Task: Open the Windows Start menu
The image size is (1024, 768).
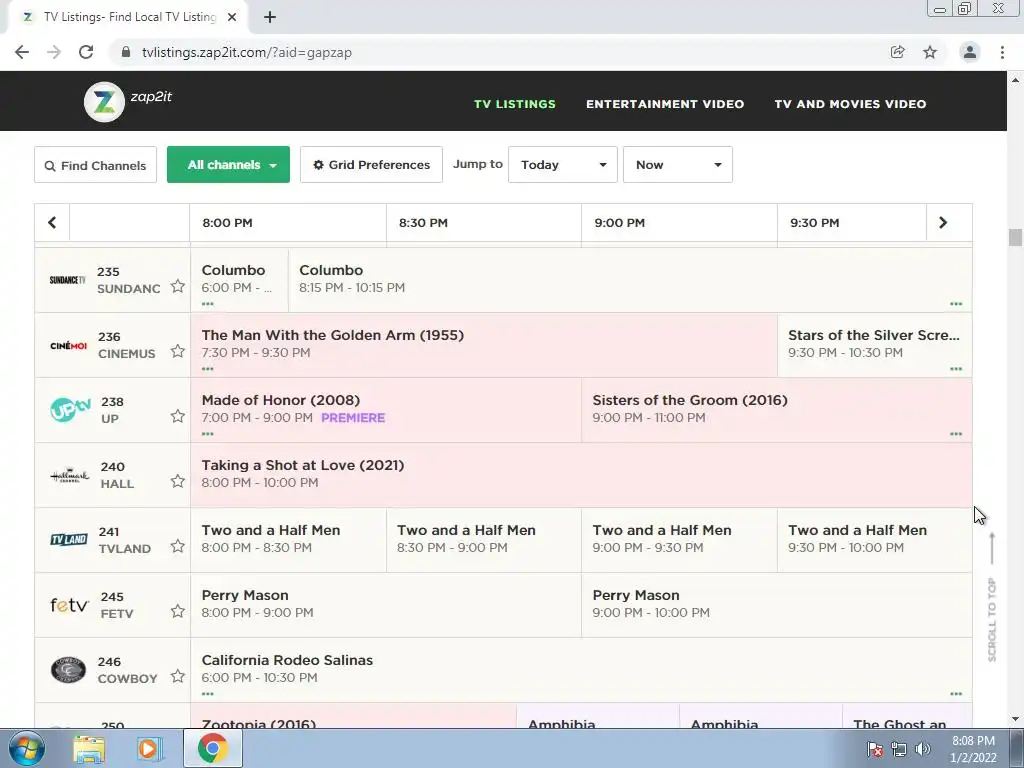Action: pyautogui.click(x=26, y=748)
